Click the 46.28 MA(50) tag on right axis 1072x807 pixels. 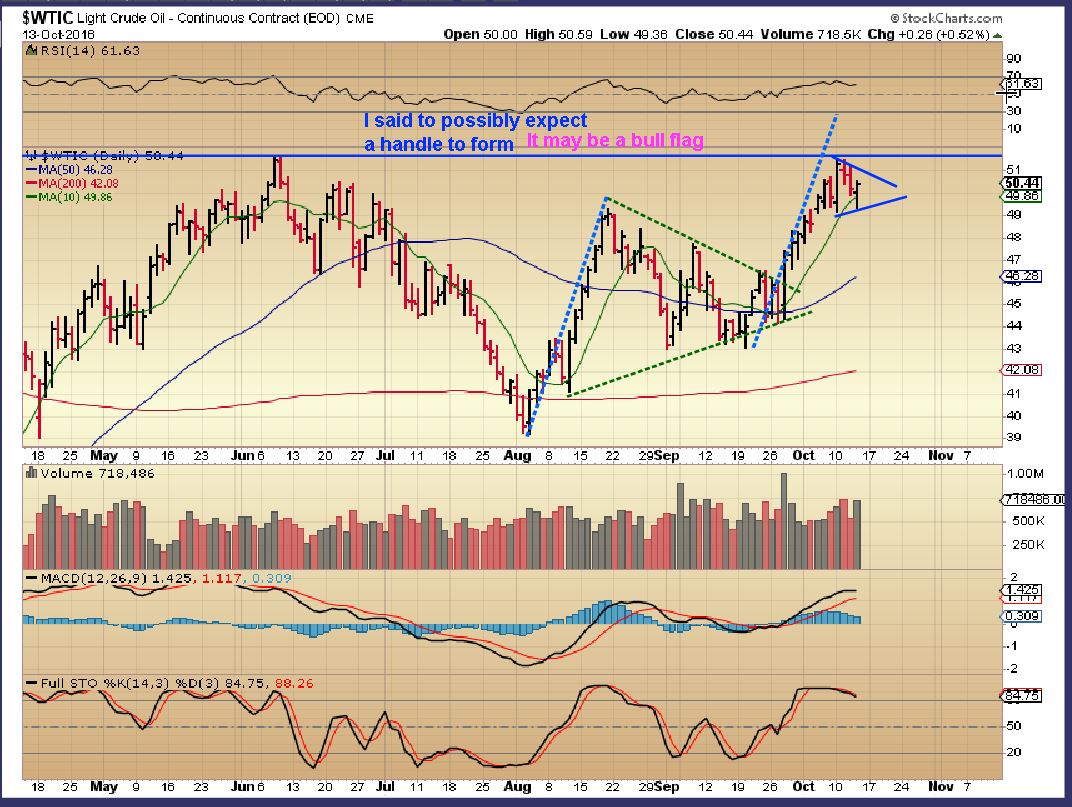pyautogui.click(x=1022, y=276)
